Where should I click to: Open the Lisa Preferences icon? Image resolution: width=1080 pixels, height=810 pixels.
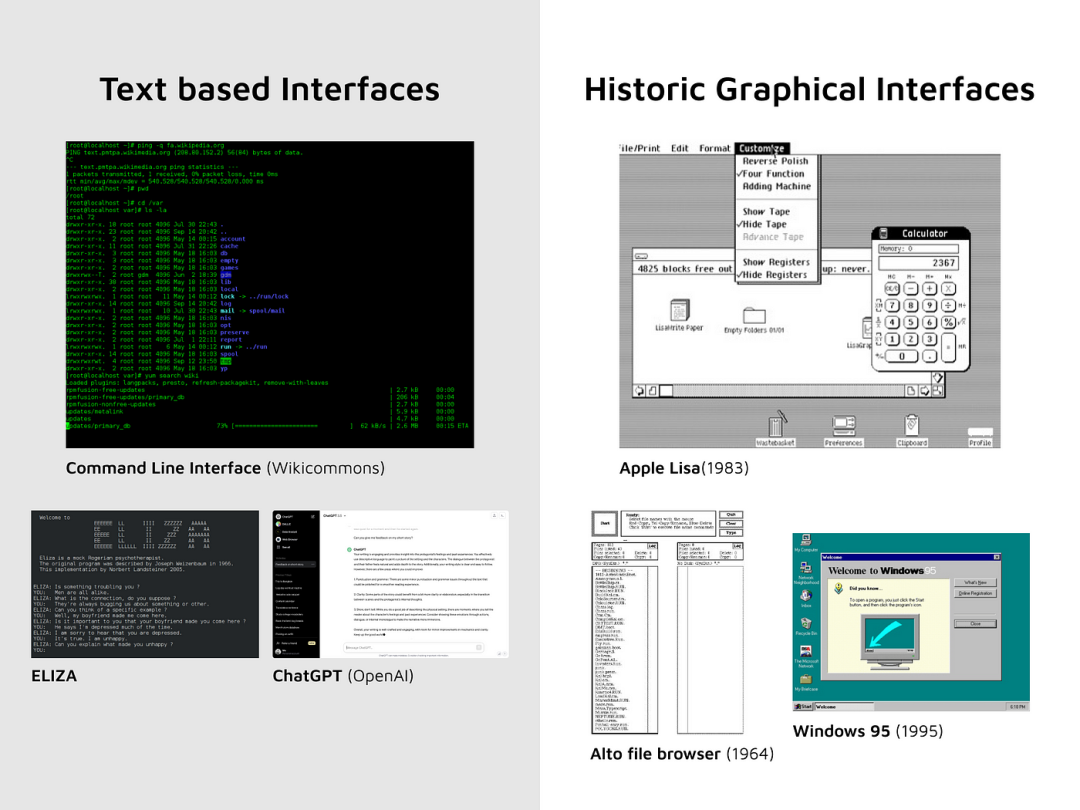[844, 430]
